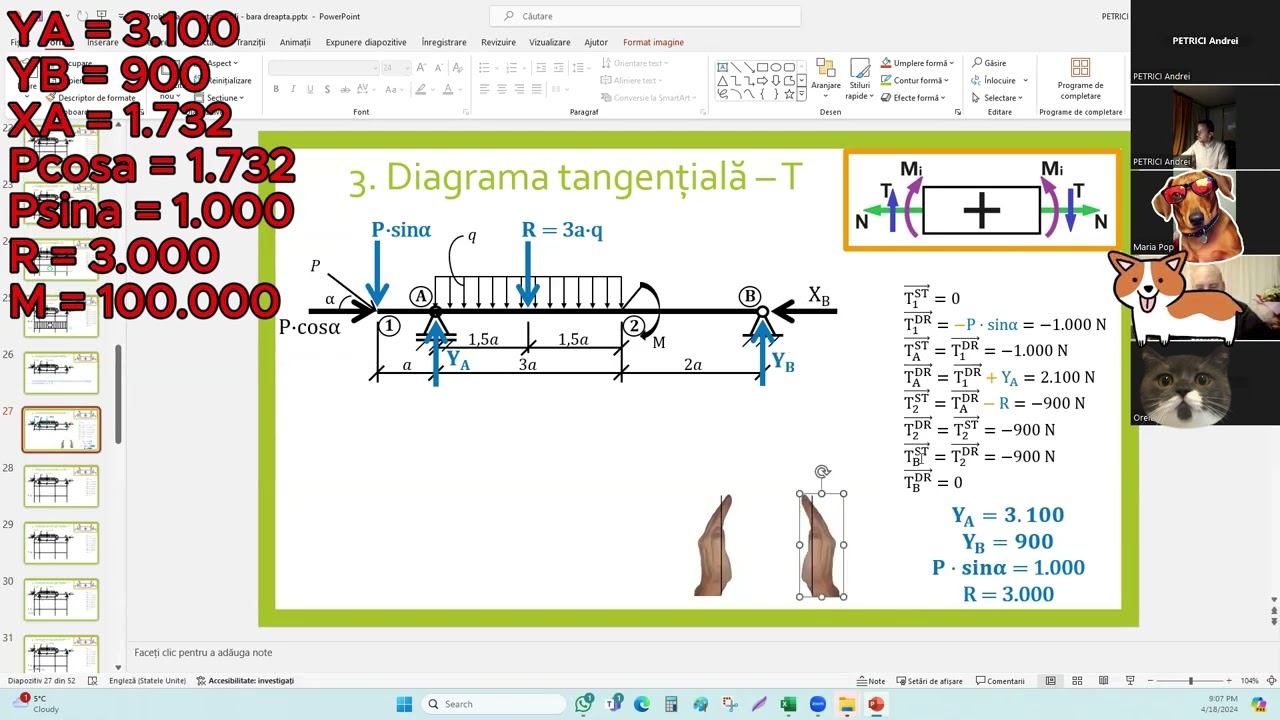Open Zoom app from the taskbar
Image resolution: width=1280 pixels, height=720 pixels.
[x=817, y=704]
